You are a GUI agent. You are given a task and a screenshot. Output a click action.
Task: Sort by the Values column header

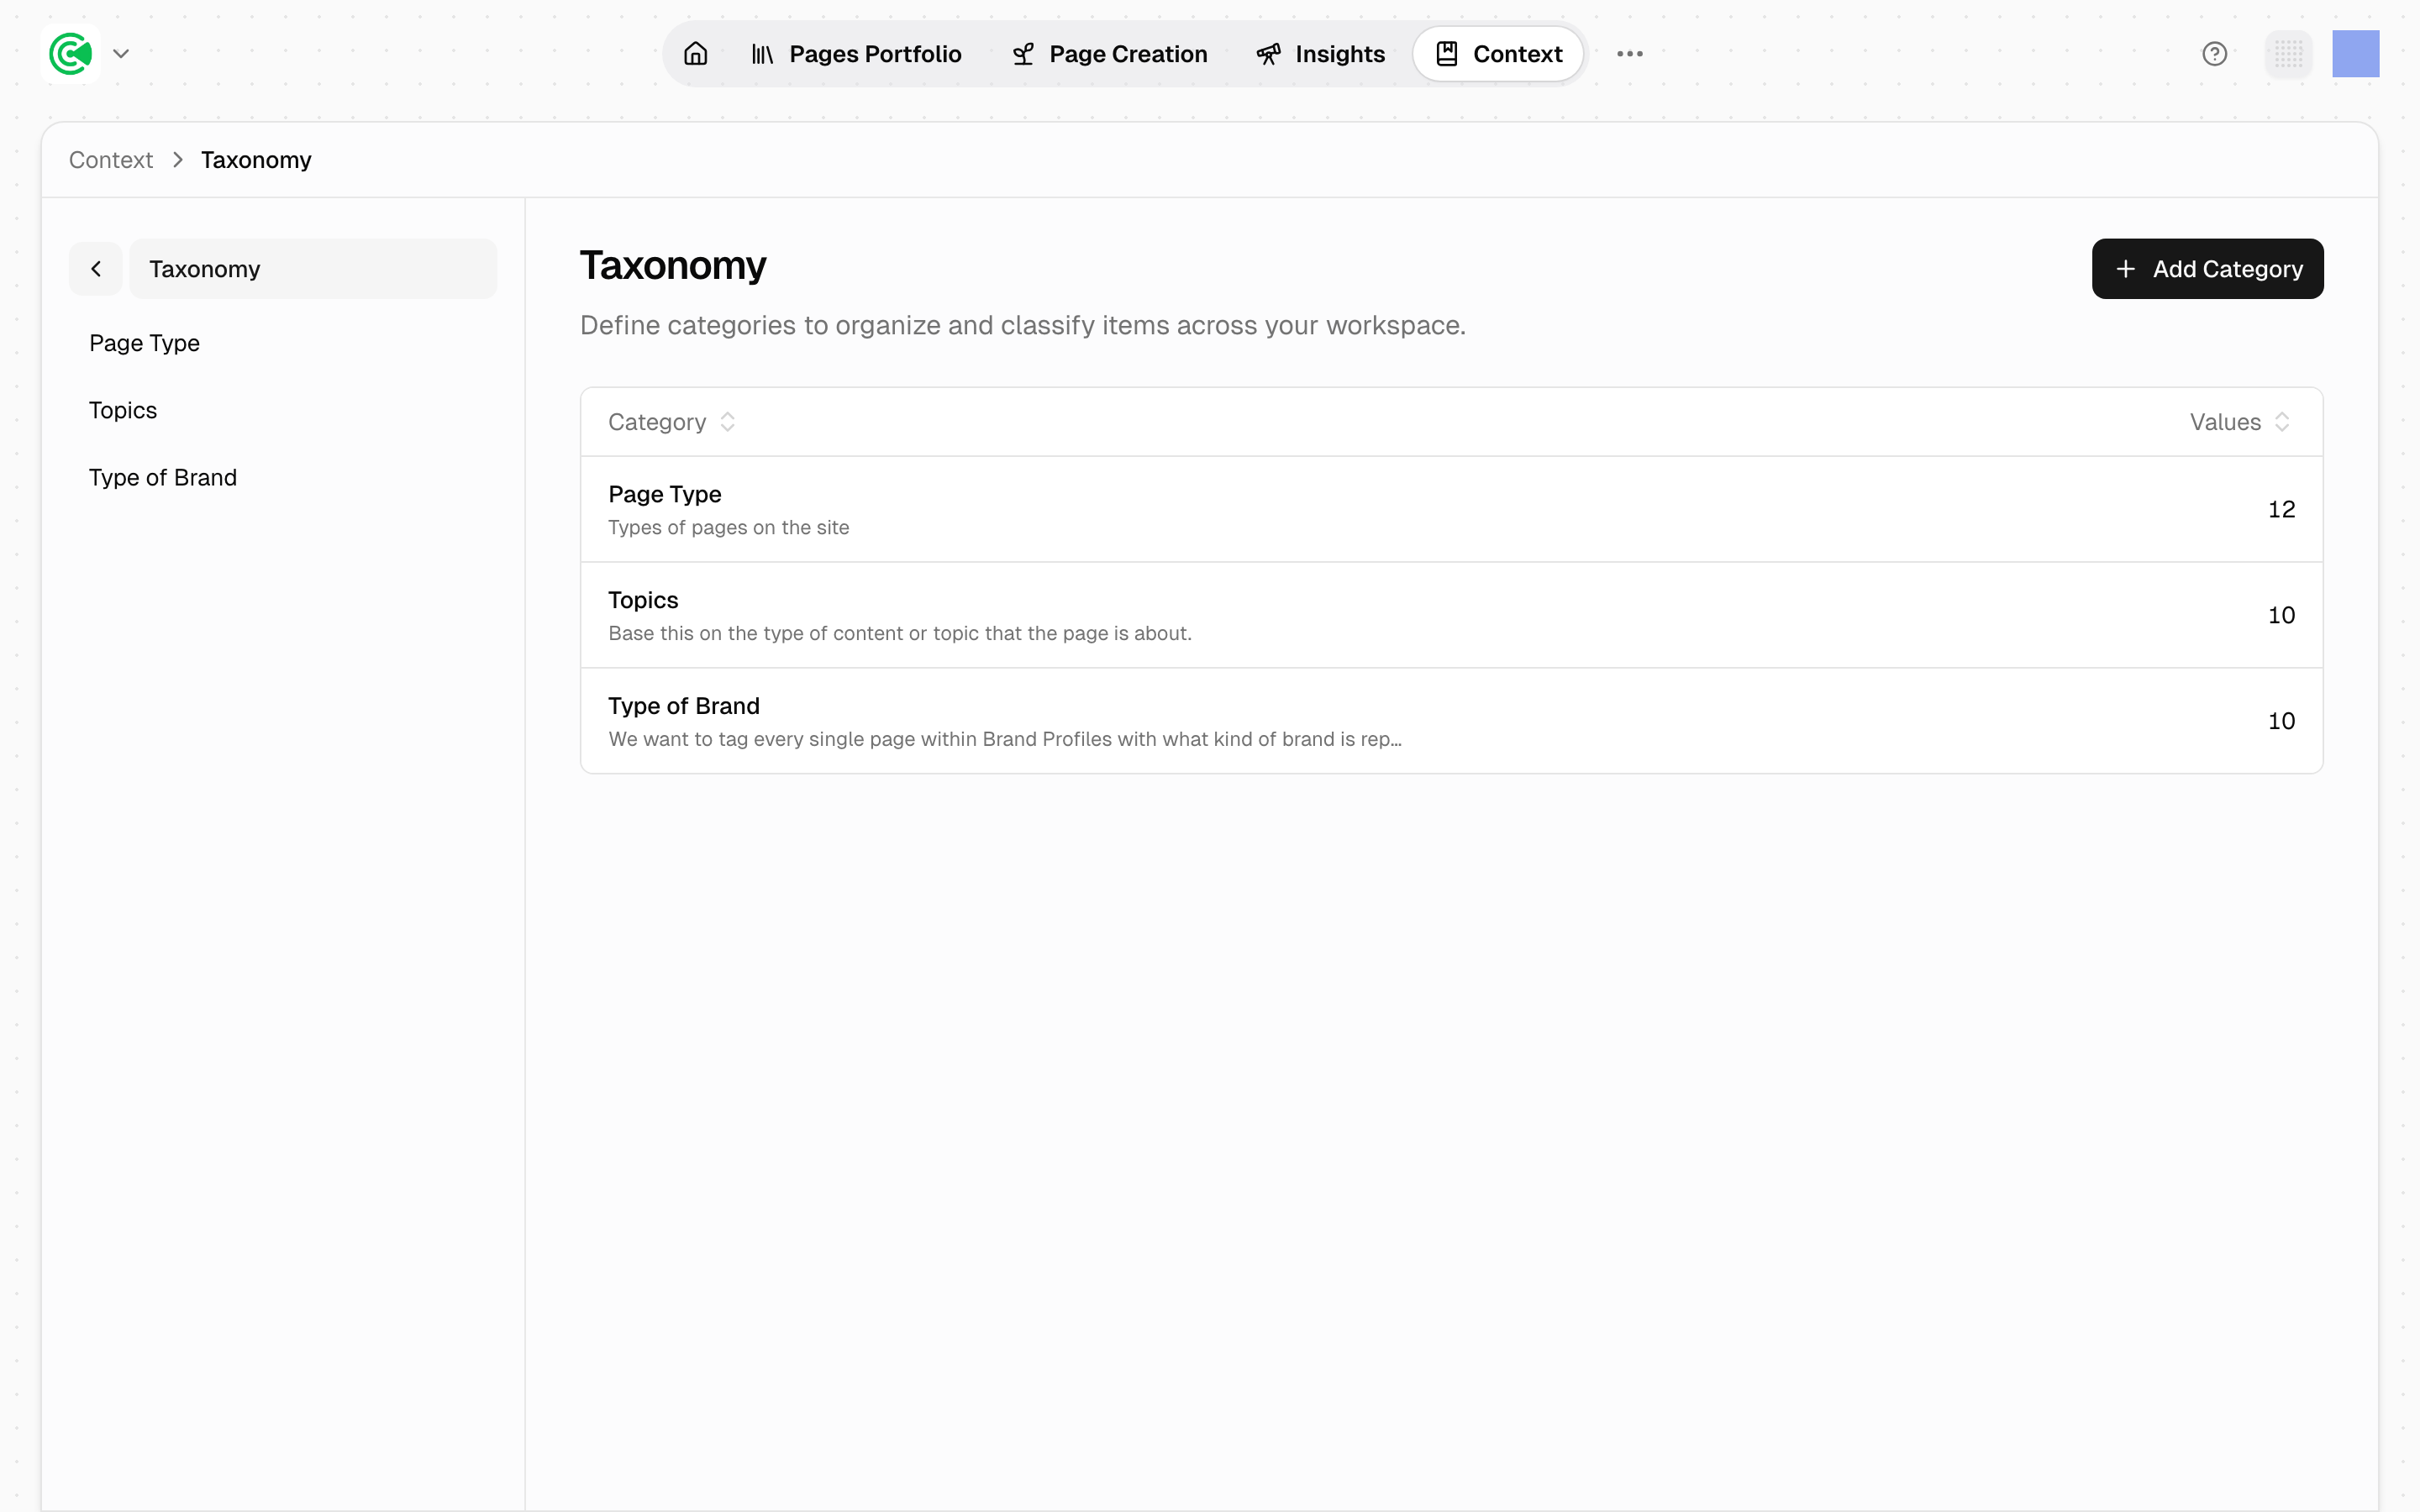(x=2239, y=422)
